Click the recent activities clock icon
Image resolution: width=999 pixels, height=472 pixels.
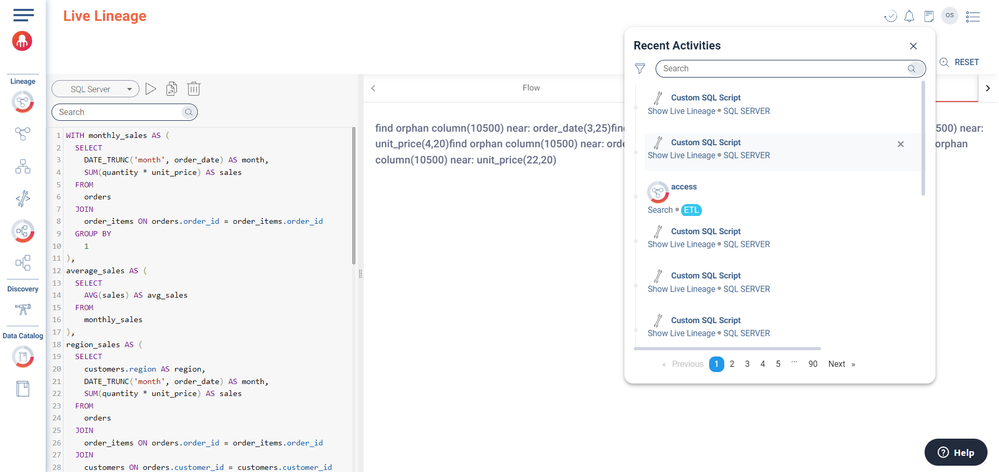click(x=890, y=16)
